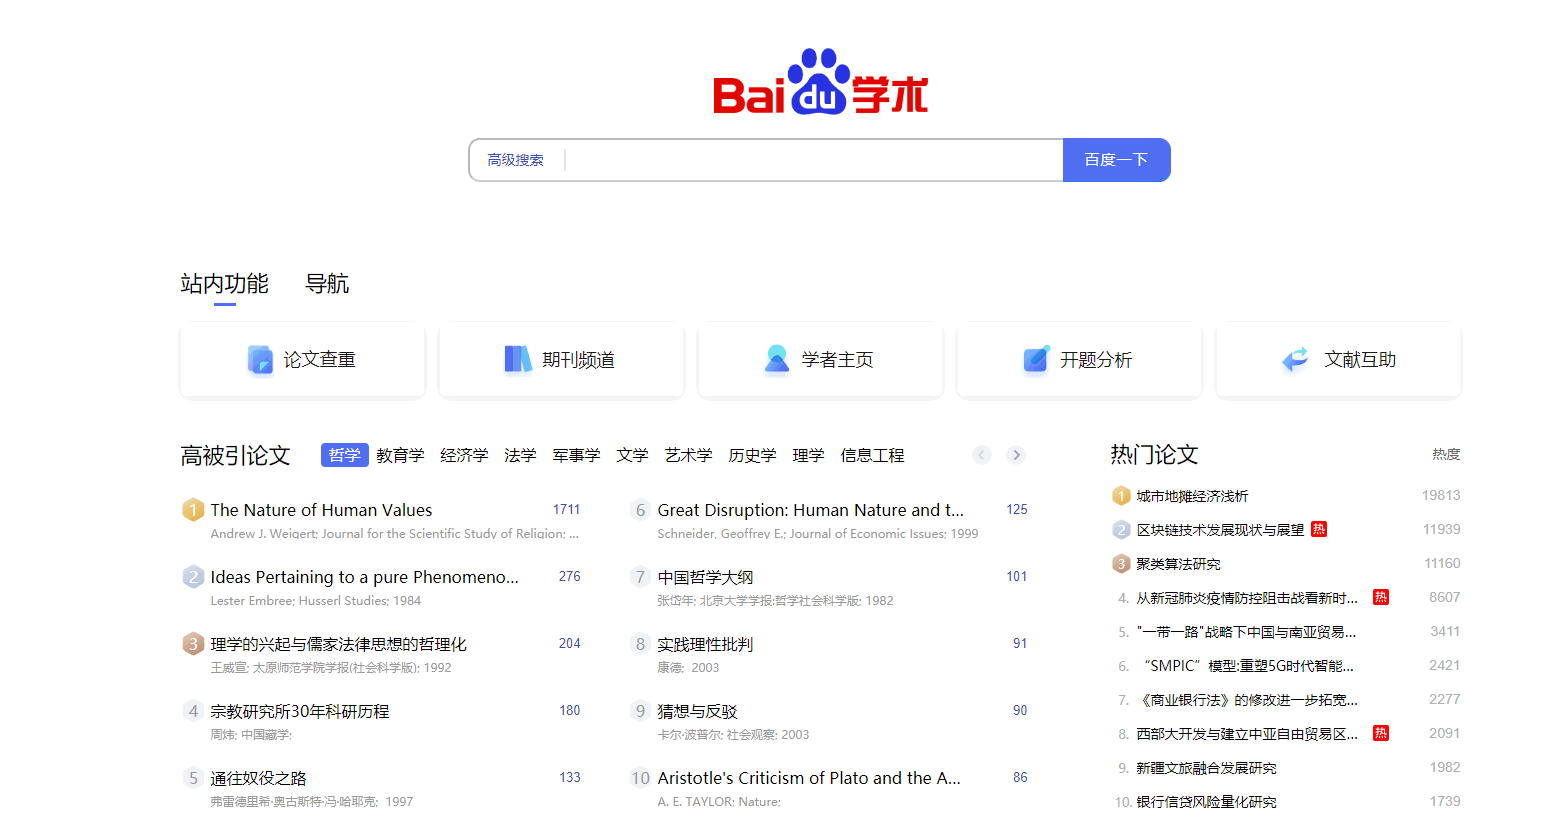Image resolution: width=1547 pixels, height=826 pixels.
Task: Open paper 宗教研究所30年科研历程
Action: 300,711
